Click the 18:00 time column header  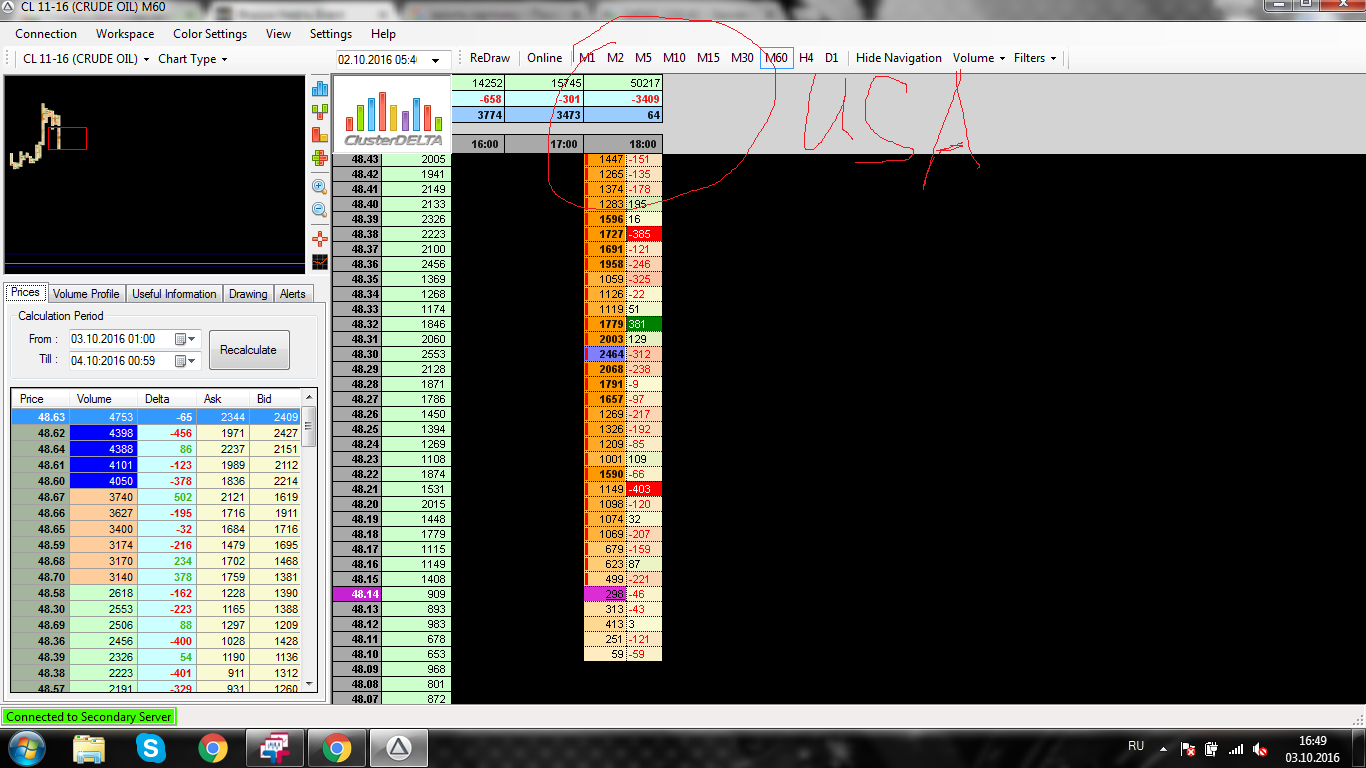click(623, 145)
